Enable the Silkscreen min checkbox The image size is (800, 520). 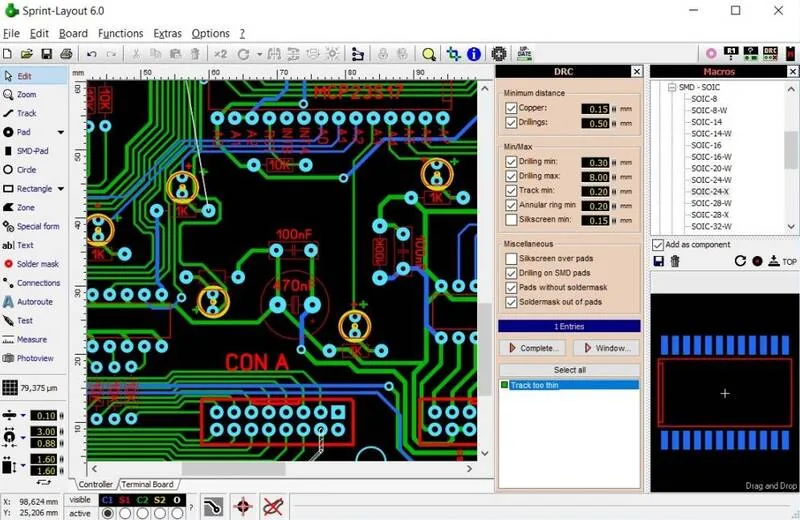point(511,220)
